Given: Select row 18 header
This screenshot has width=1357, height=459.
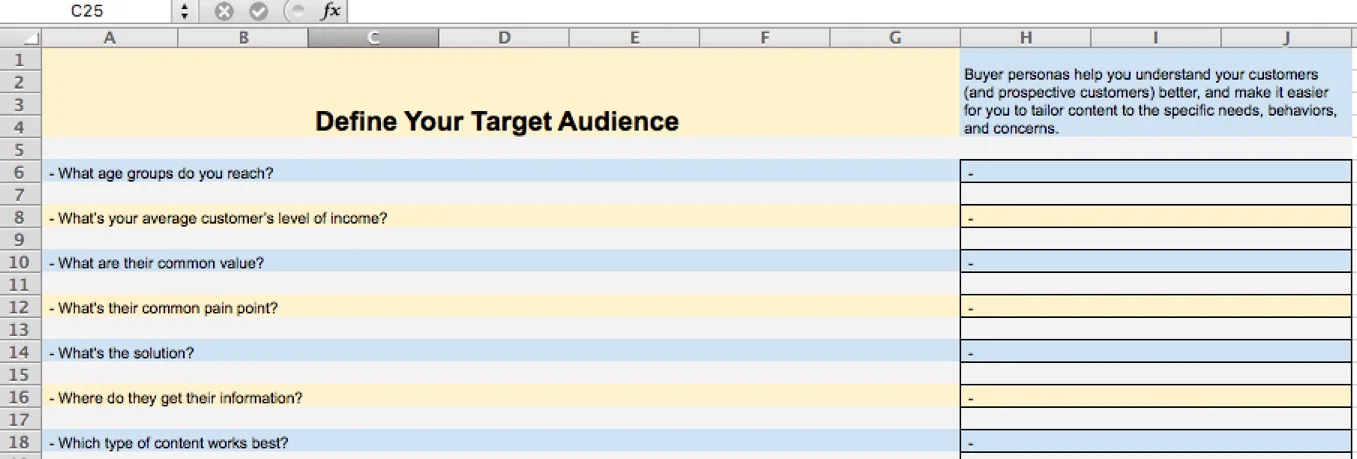Looking at the screenshot, I should pyautogui.click(x=21, y=442).
